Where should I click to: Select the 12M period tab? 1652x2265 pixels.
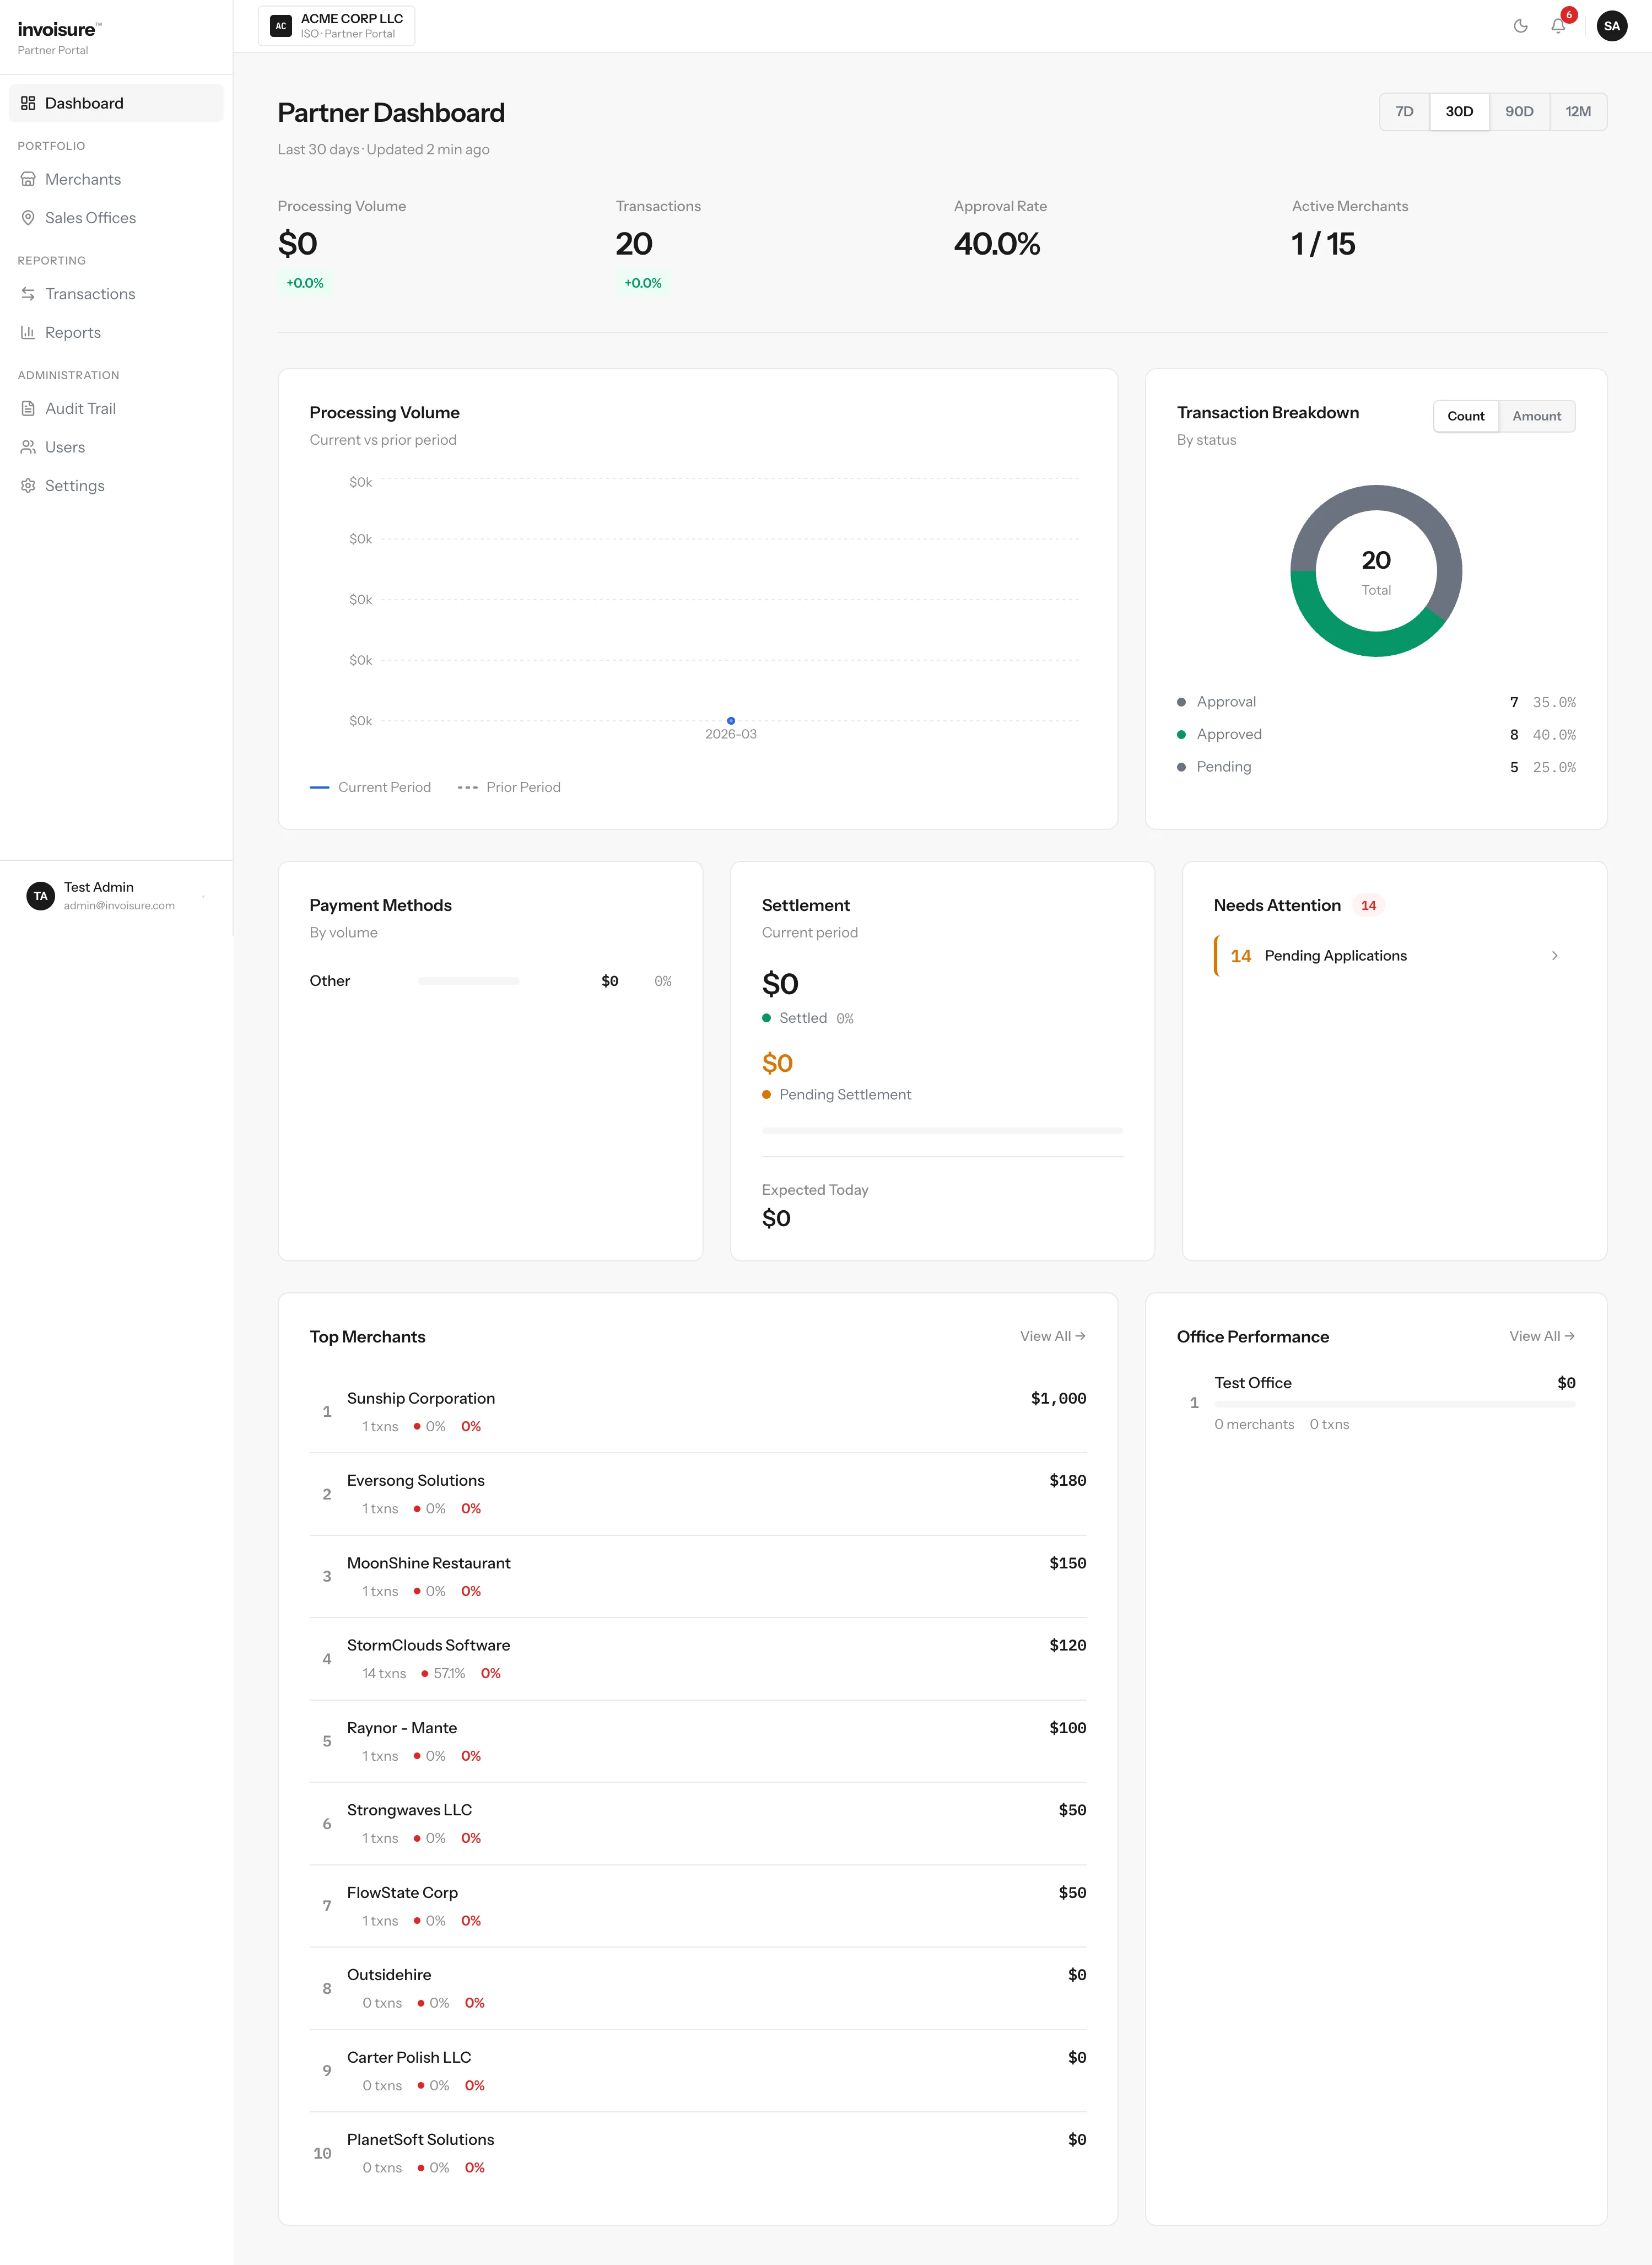[1578, 111]
